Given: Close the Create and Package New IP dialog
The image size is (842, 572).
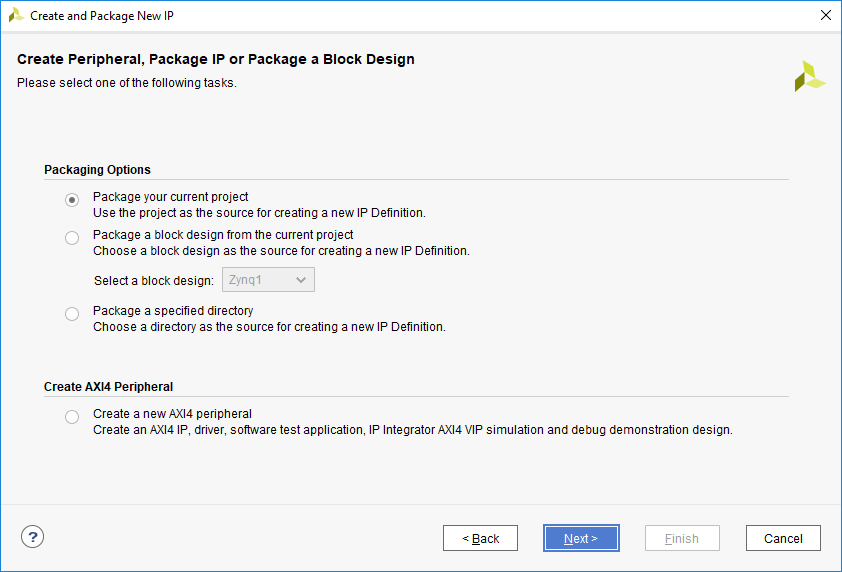Looking at the screenshot, I should (x=825, y=15).
